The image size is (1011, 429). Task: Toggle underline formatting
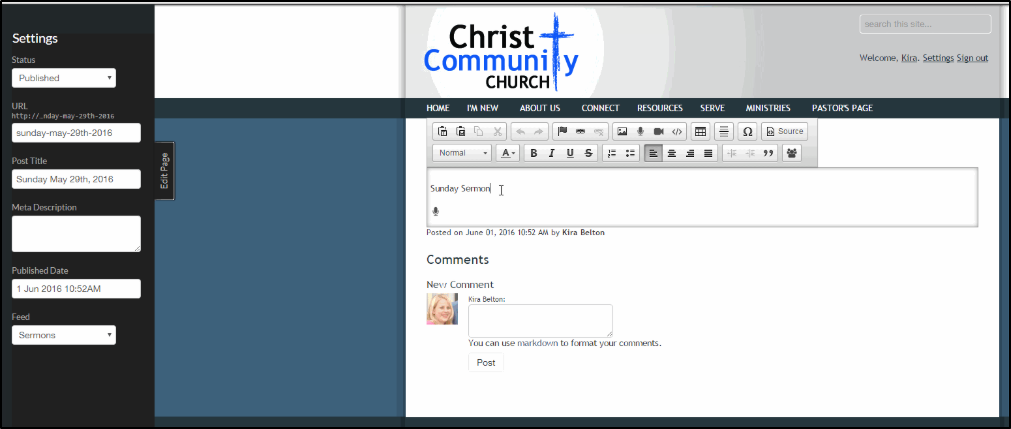tap(570, 153)
